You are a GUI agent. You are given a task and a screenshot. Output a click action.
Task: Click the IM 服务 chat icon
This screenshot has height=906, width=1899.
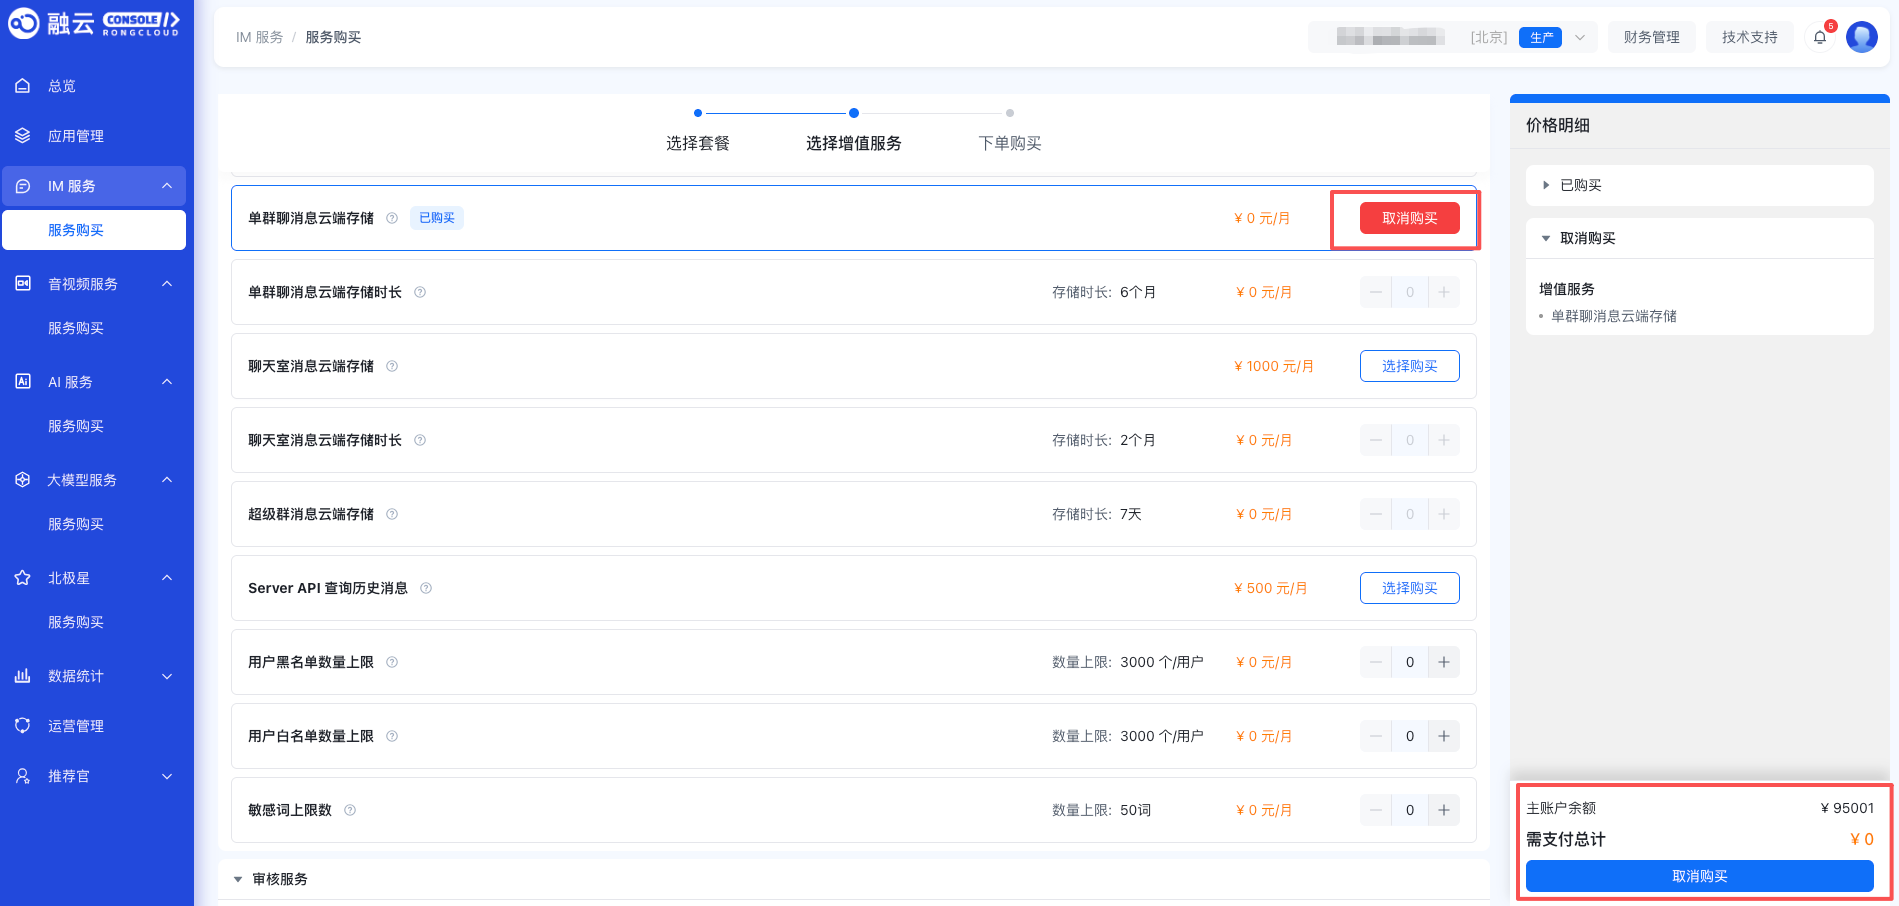(x=22, y=186)
